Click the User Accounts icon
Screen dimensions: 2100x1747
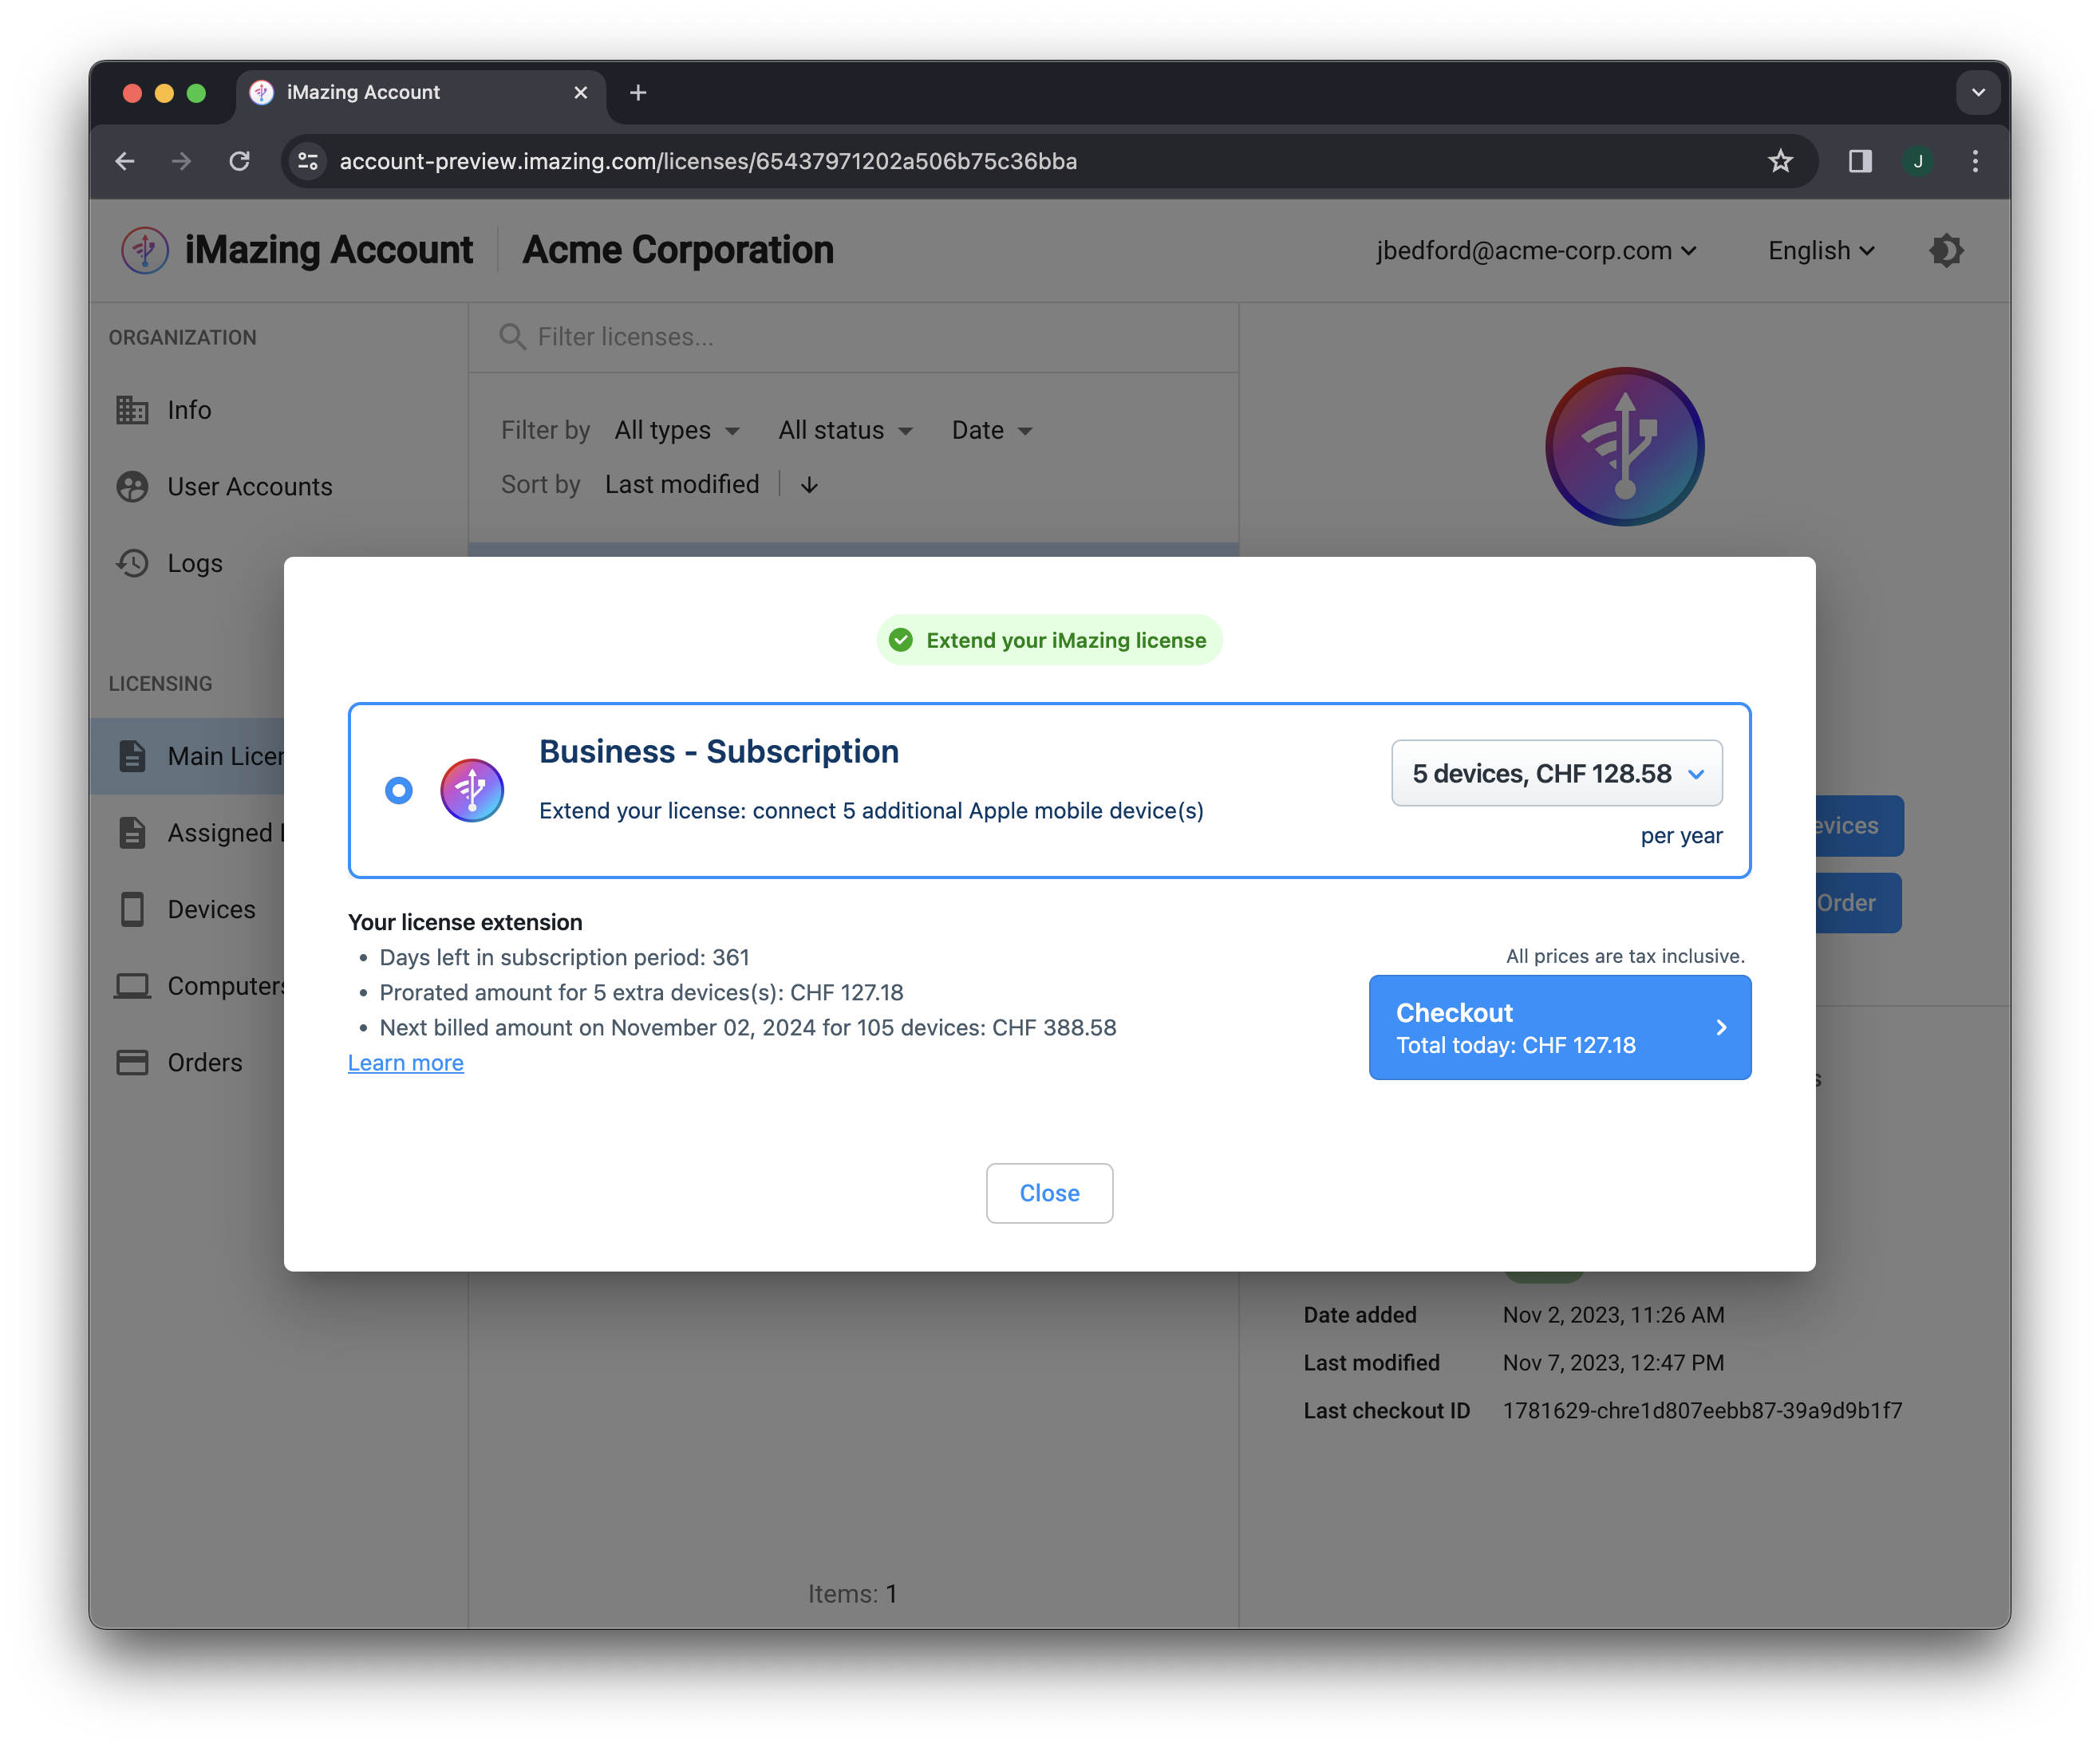[132, 487]
